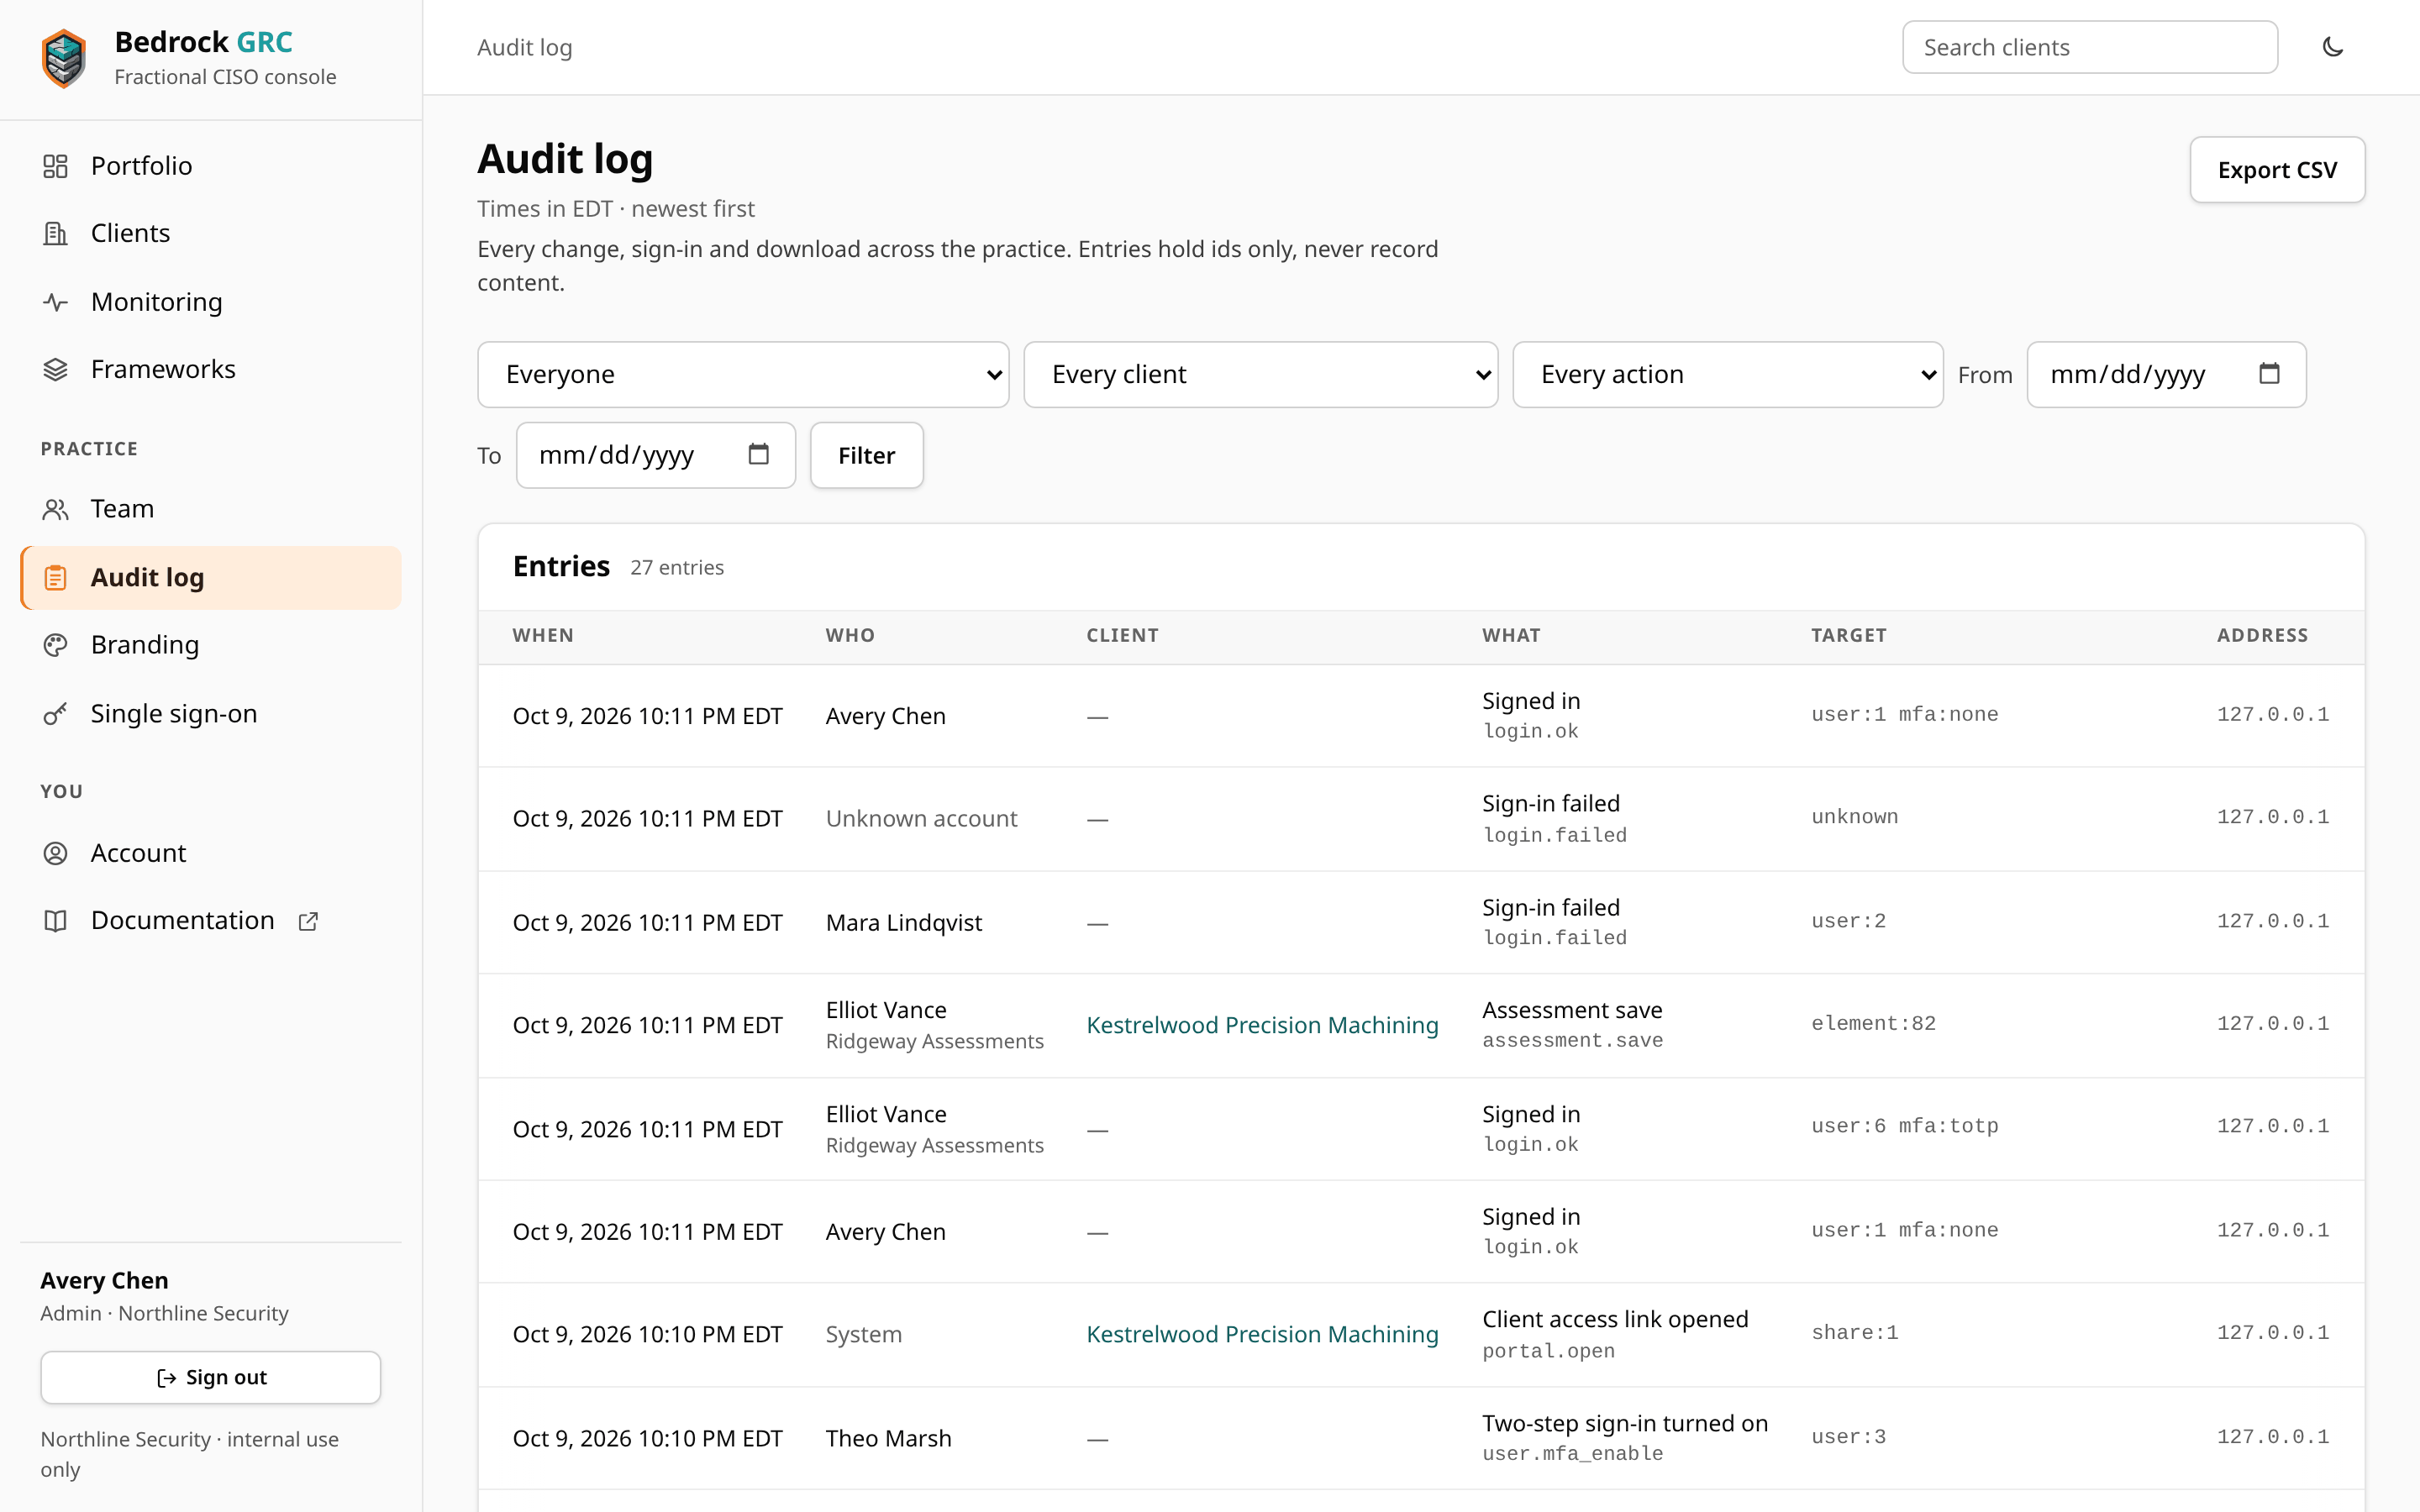Click the ADDRESS column header
This screenshot has width=2420, height=1512.
2262,636
